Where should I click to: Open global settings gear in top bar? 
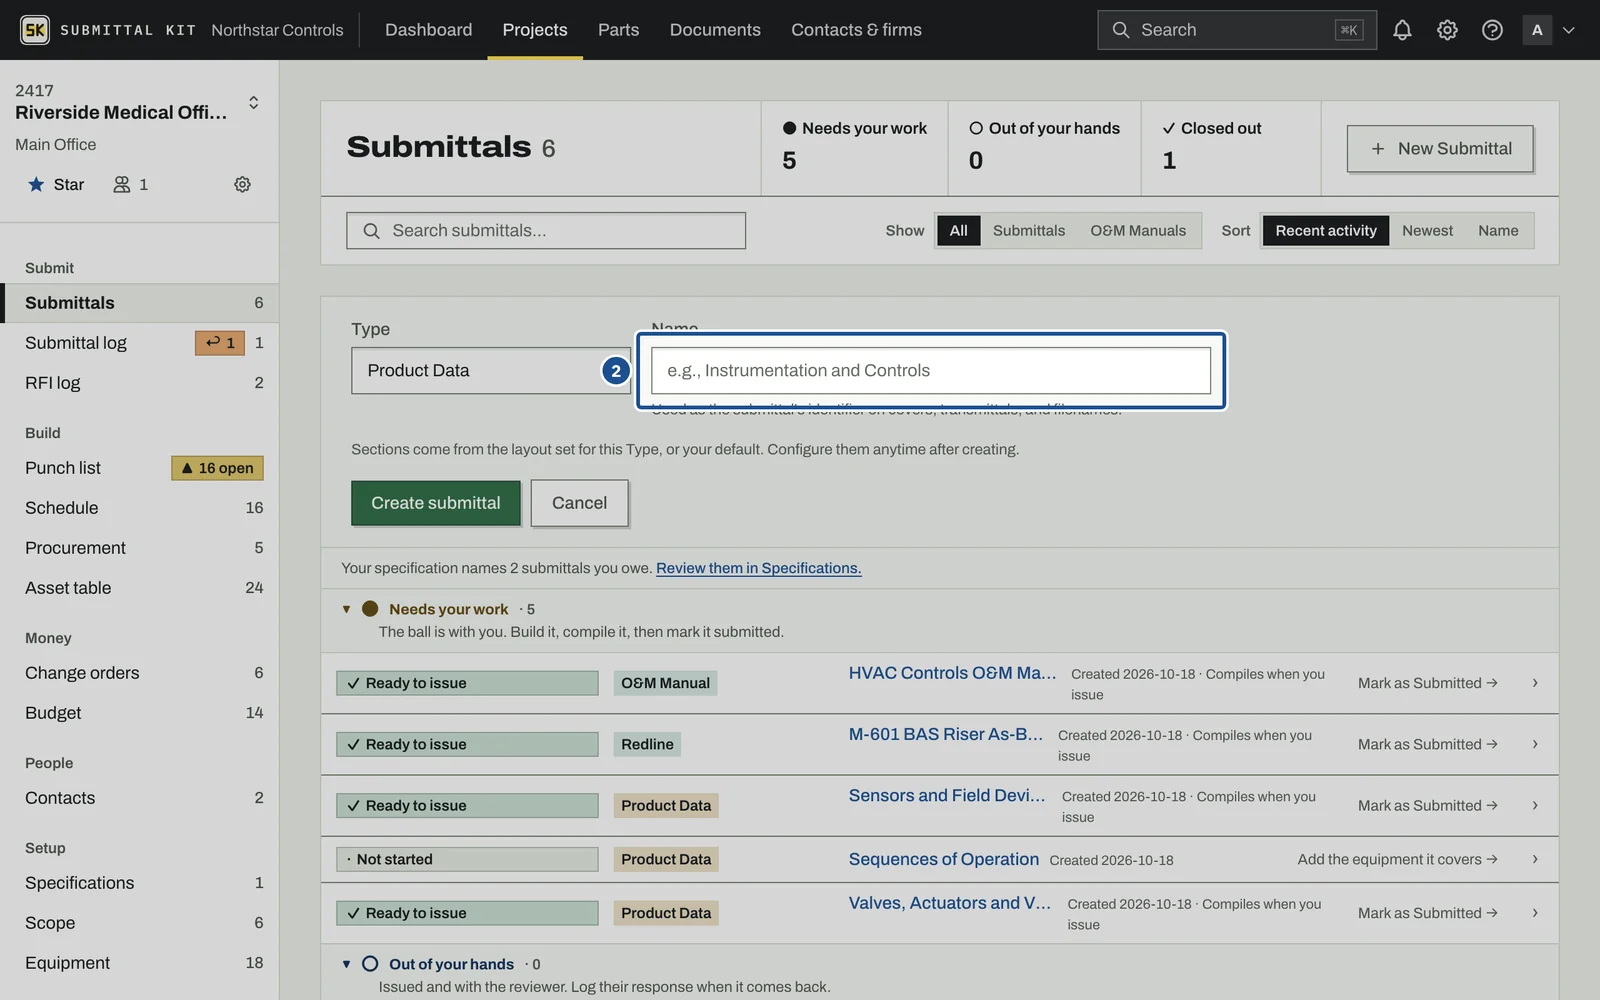click(1447, 30)
